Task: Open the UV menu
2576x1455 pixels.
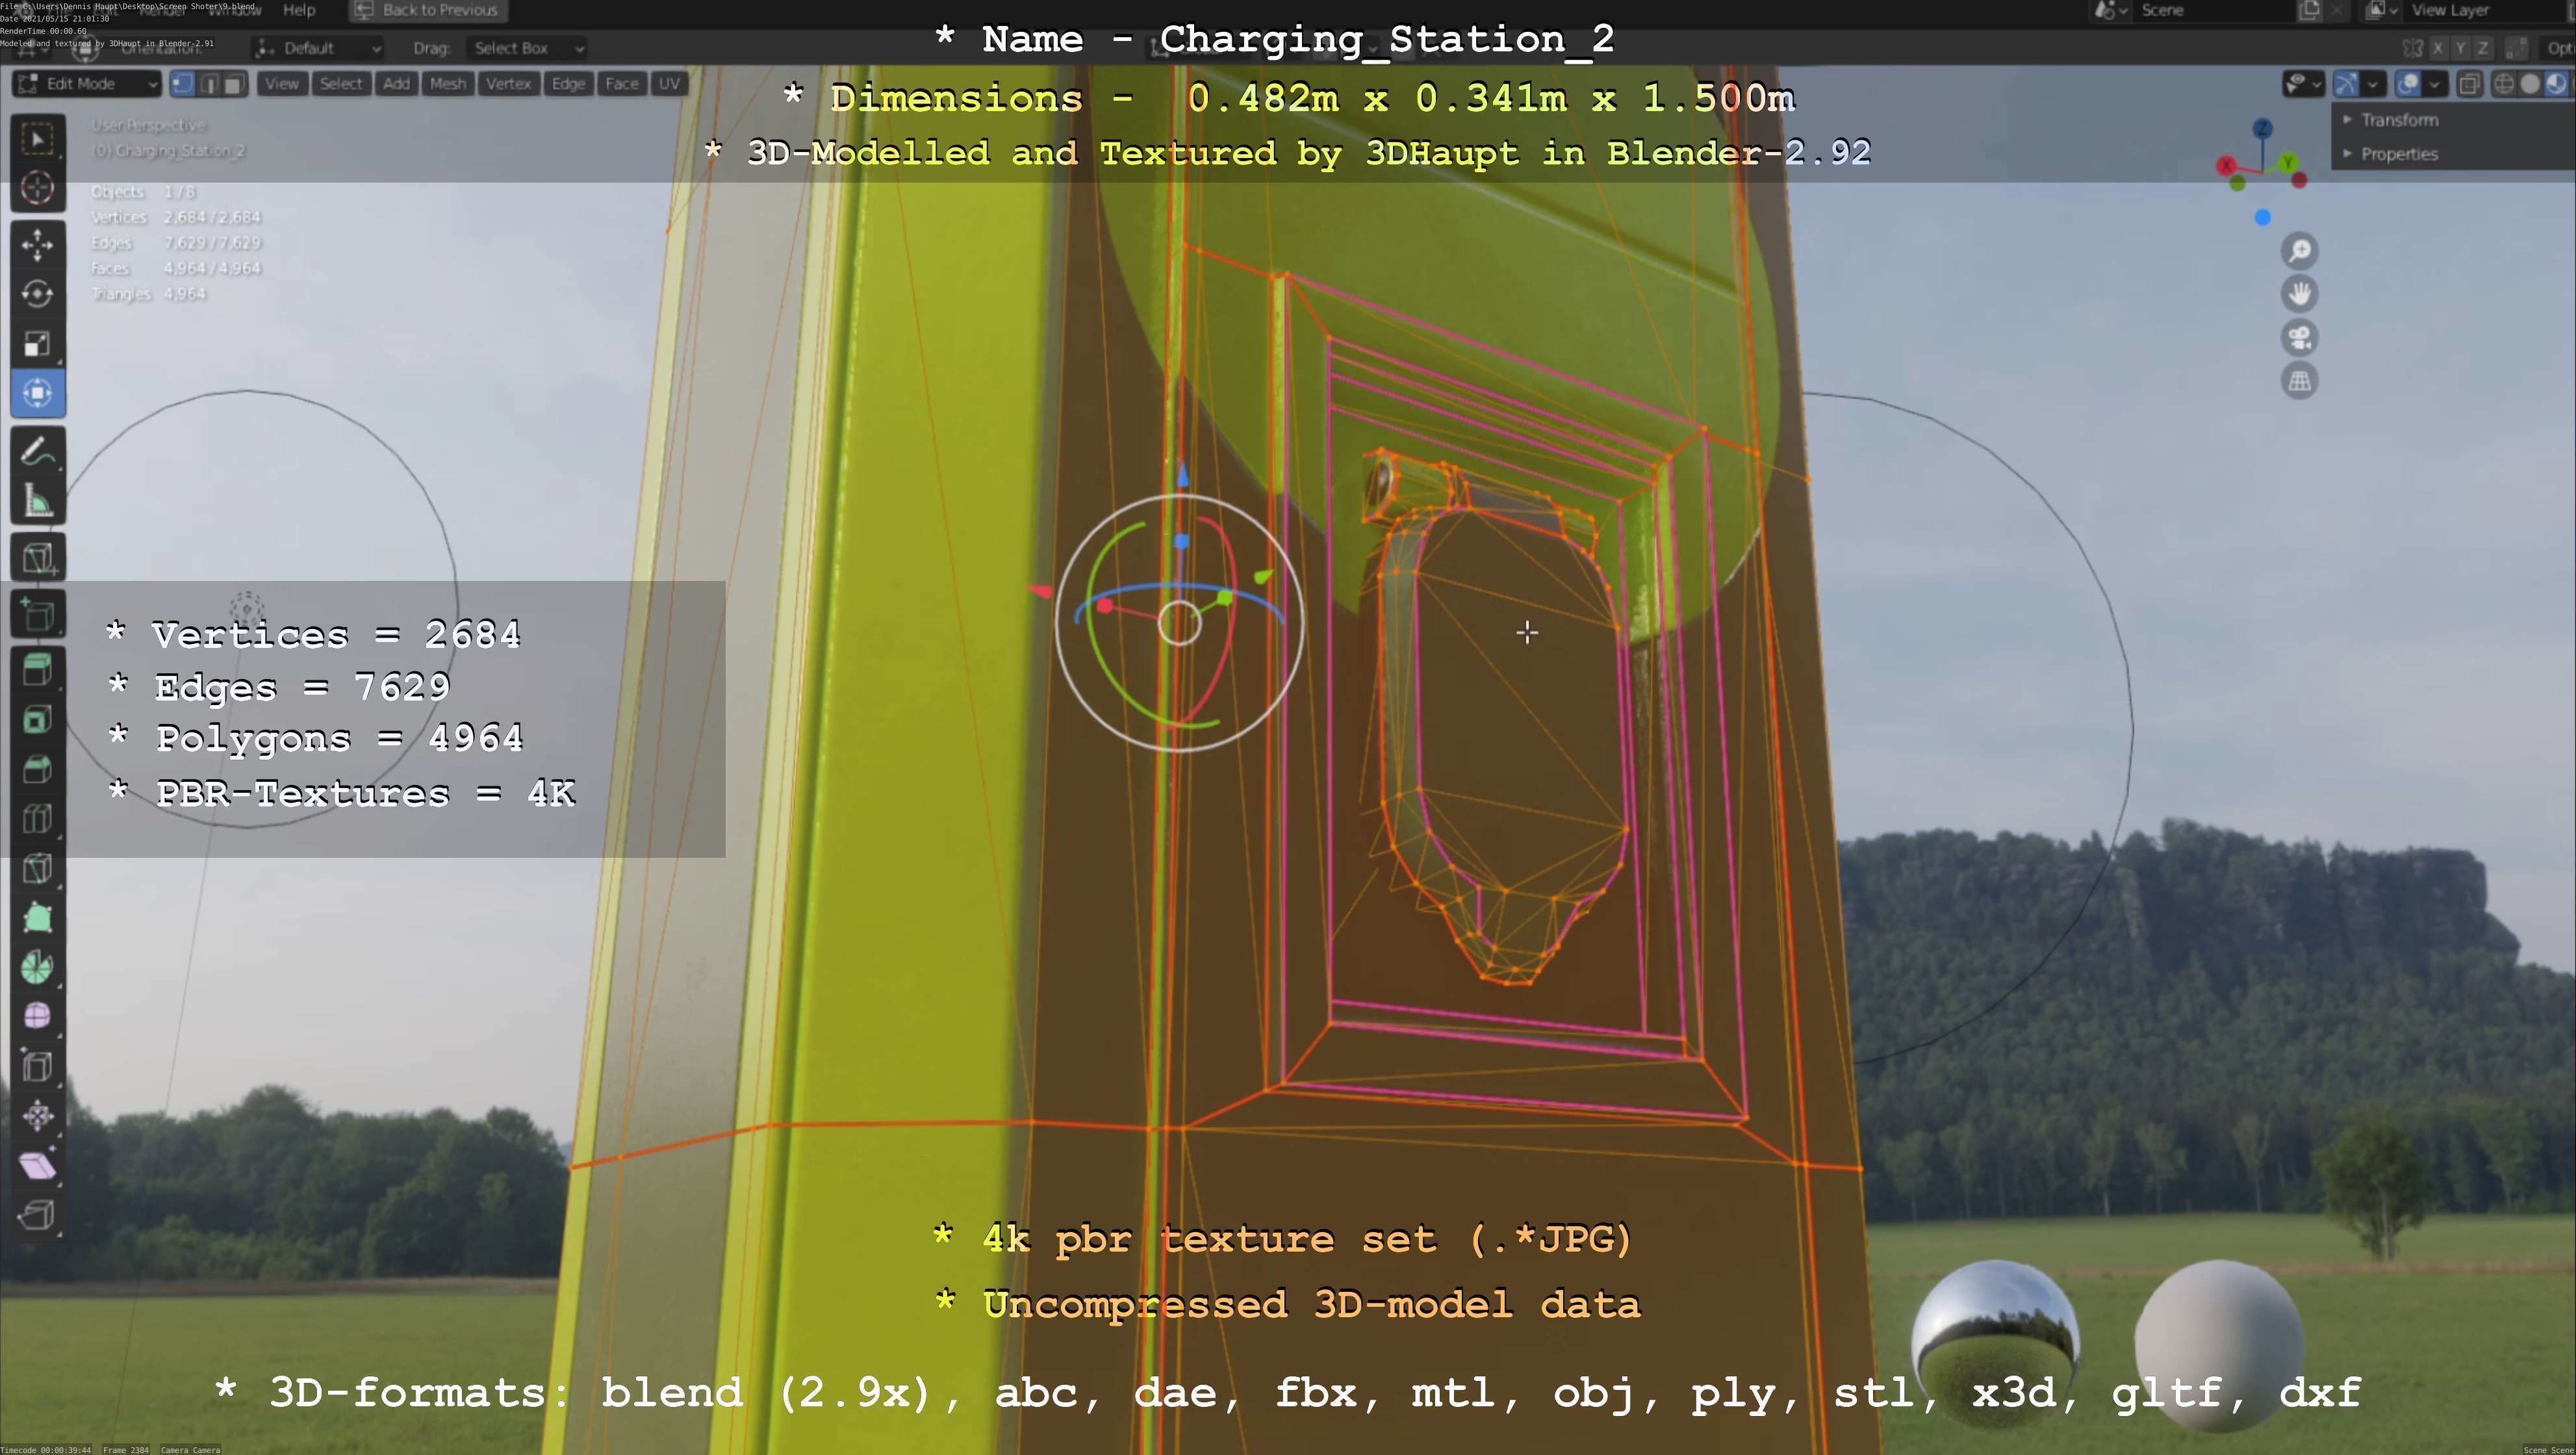Action: click(669, 84)
